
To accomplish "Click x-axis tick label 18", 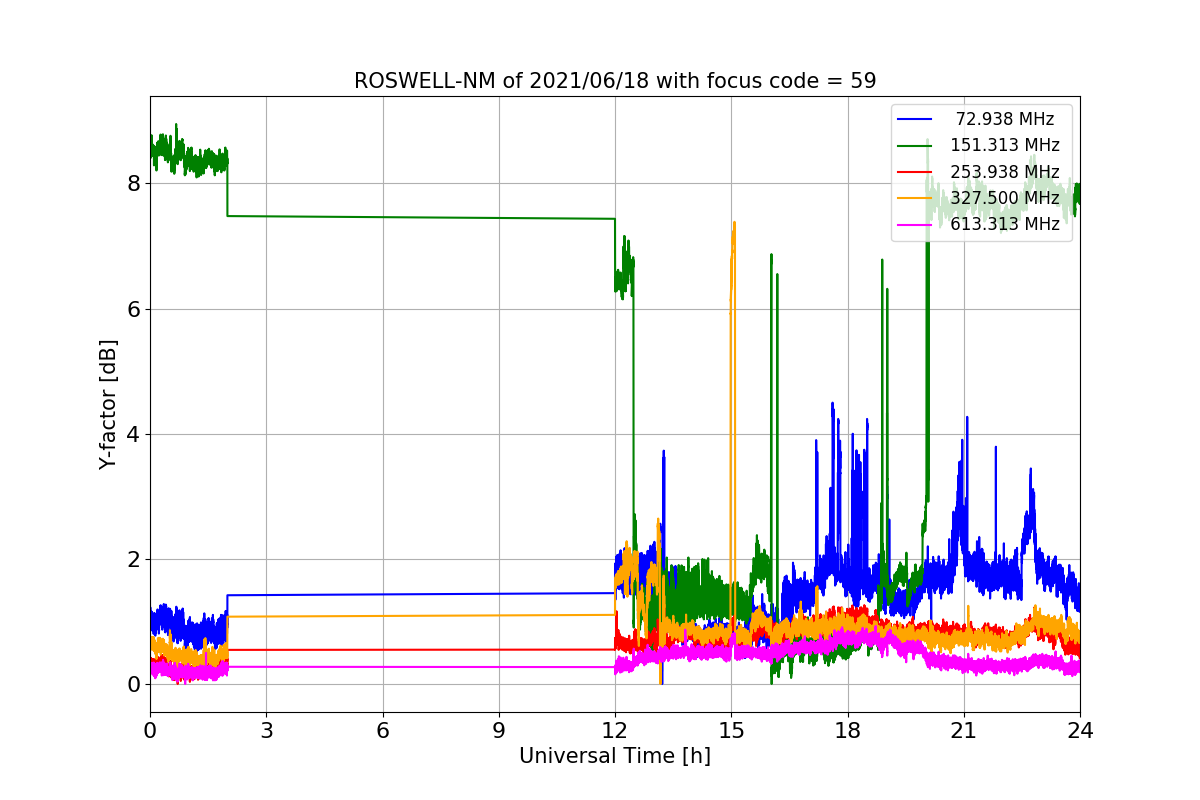I will pyautogui.click(x=847, y=730).
